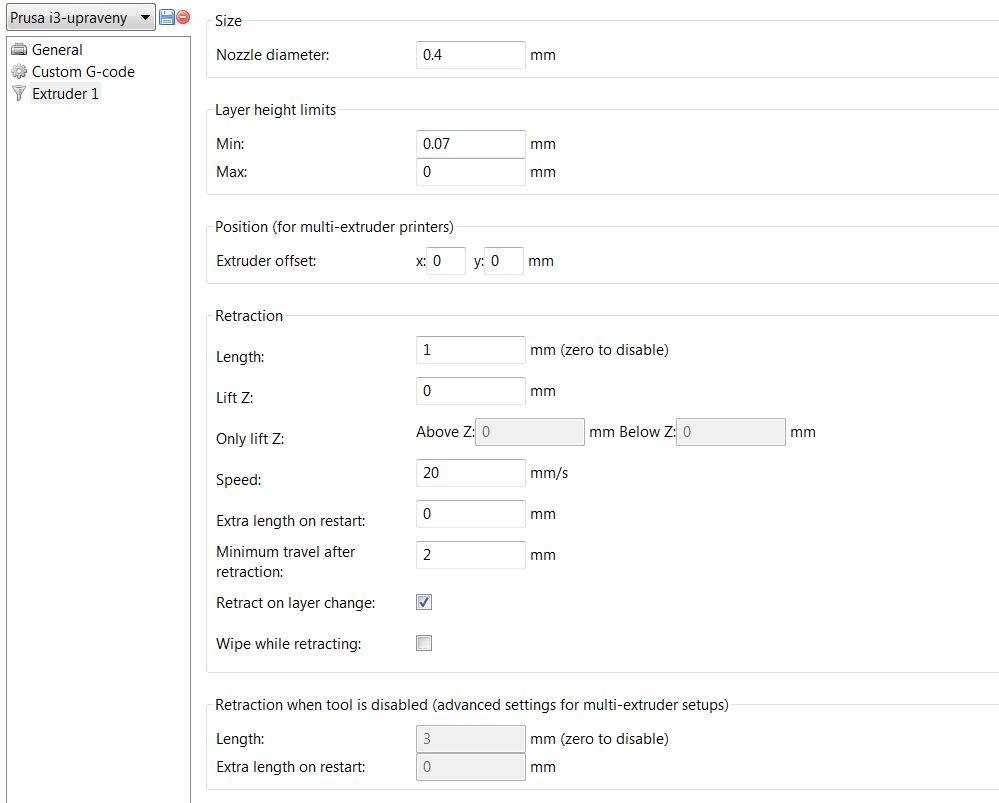
Task: Click the Lift Z input field
Action: pyautogui.click(x=470, y=391)
